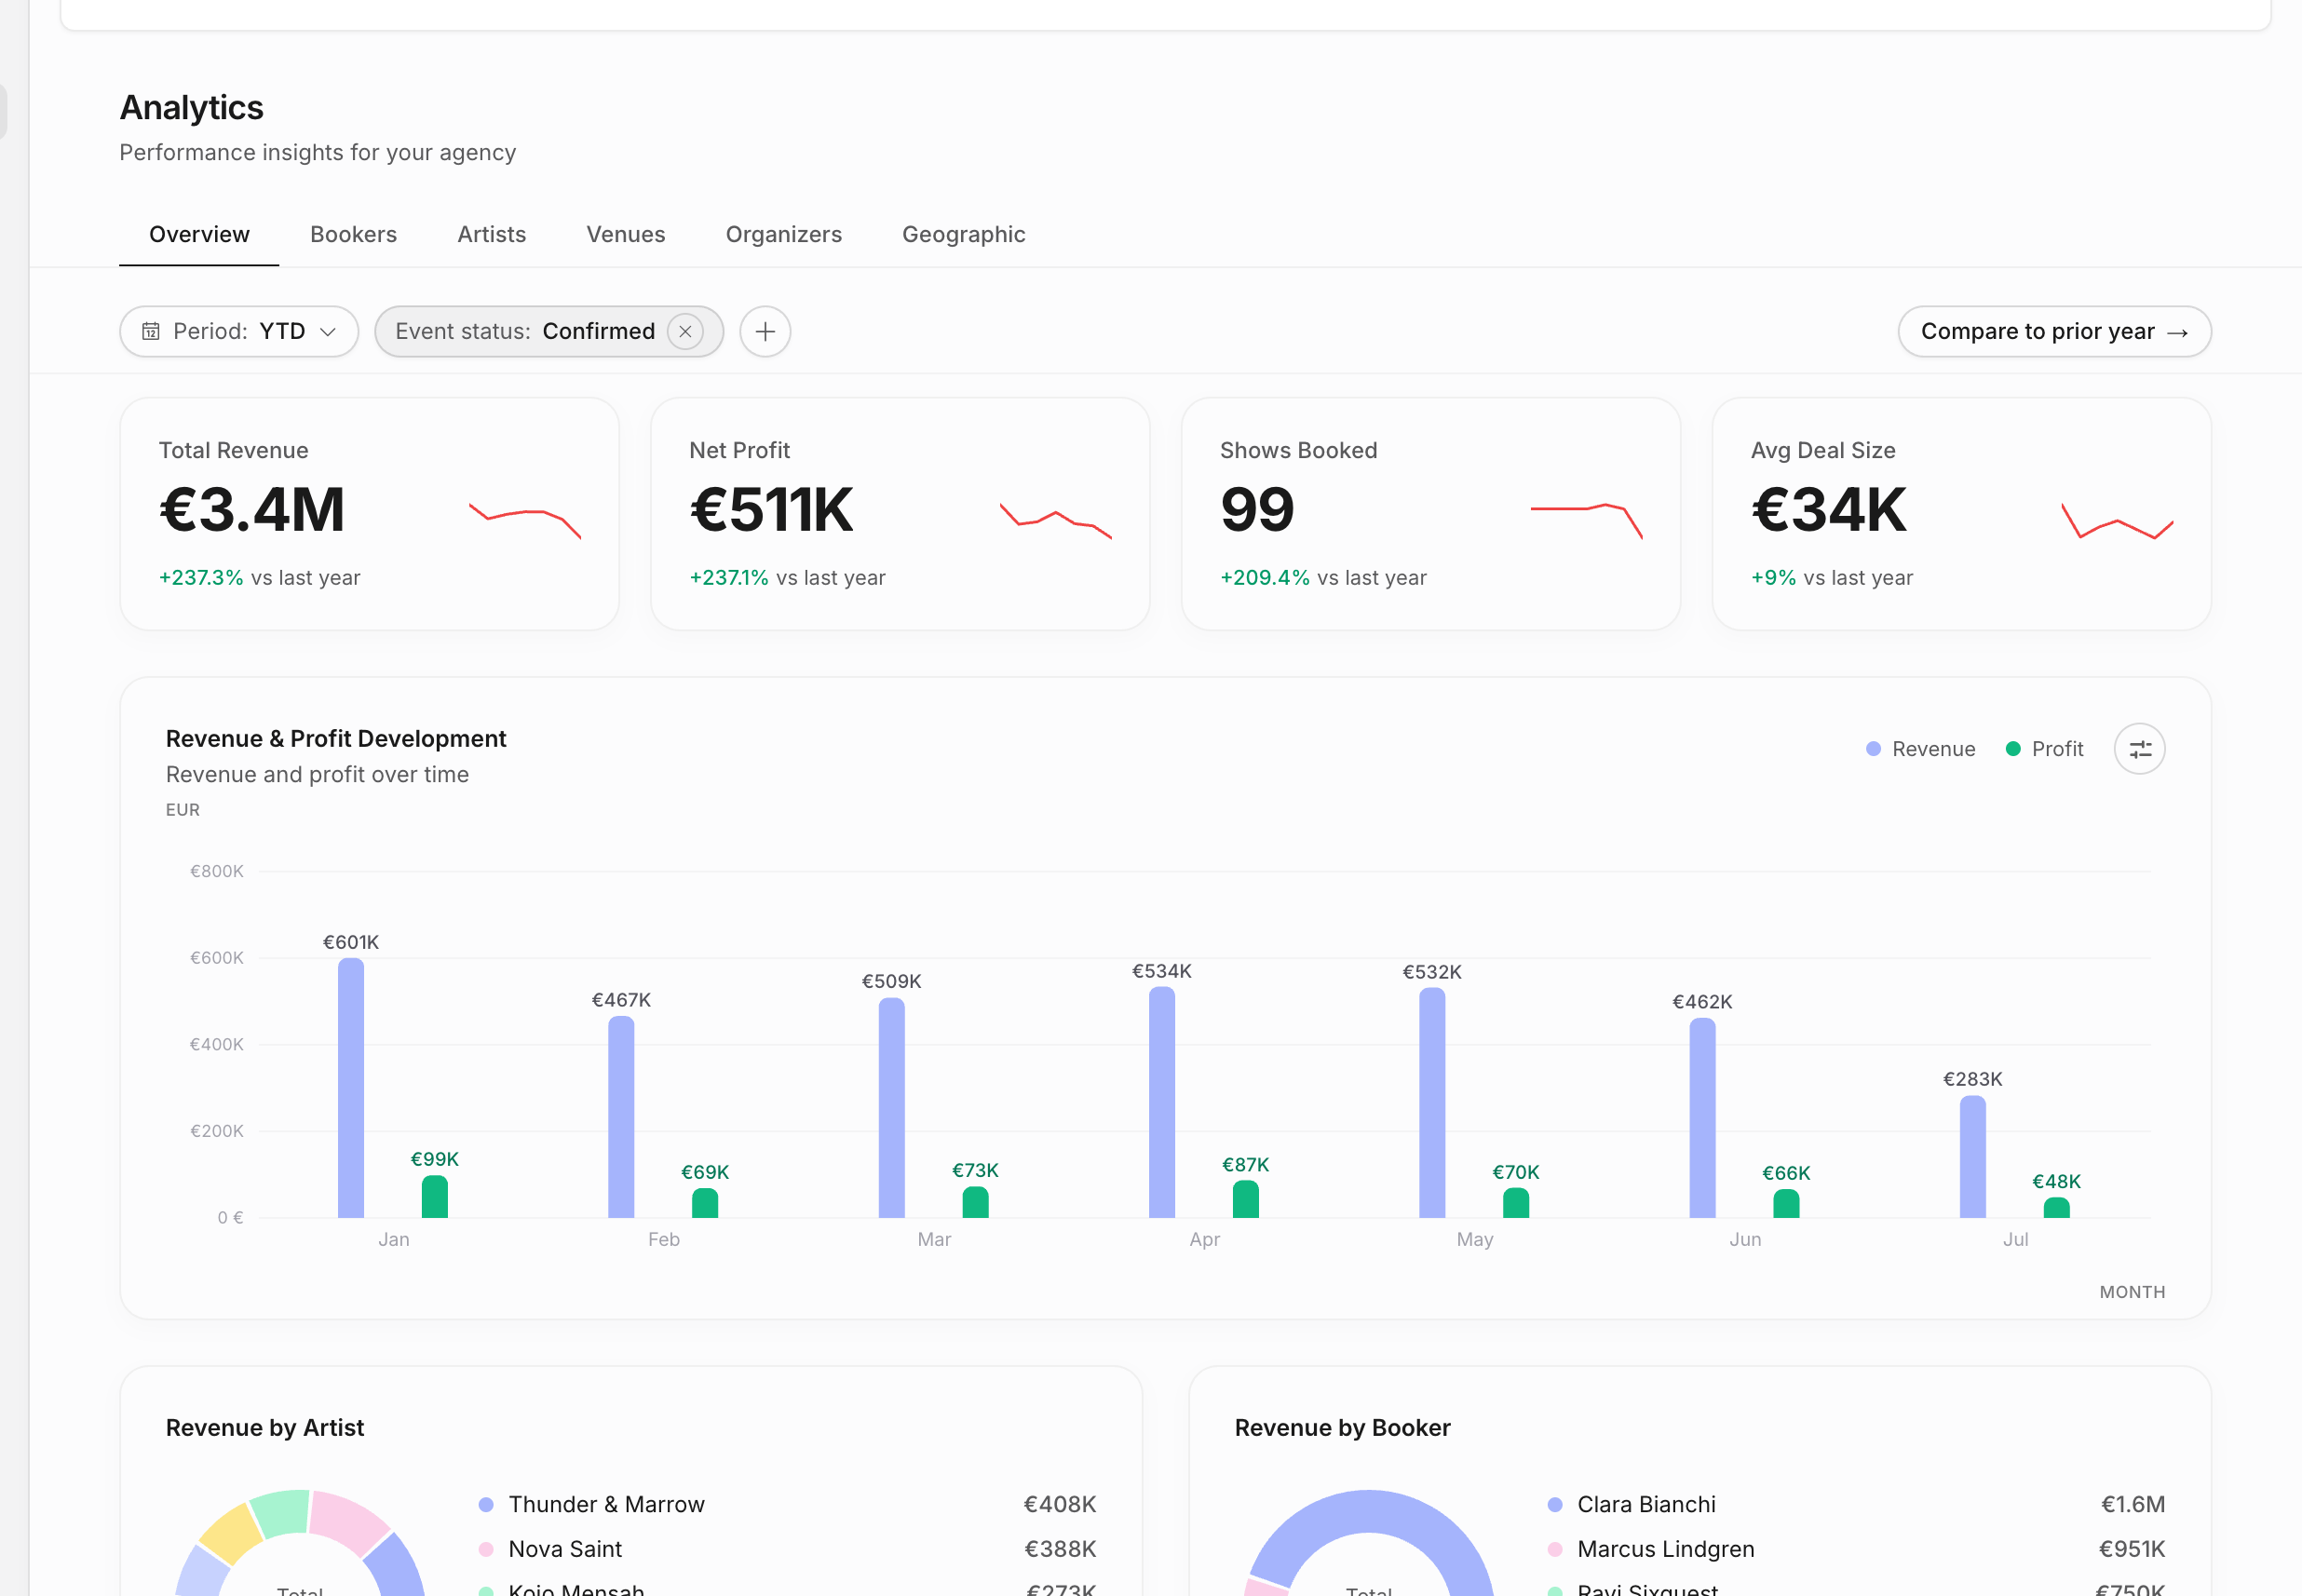Click the €1.6M booker value
The height and width of the screenshot is (1596, 2302).
click(x=2132, y=1504)
